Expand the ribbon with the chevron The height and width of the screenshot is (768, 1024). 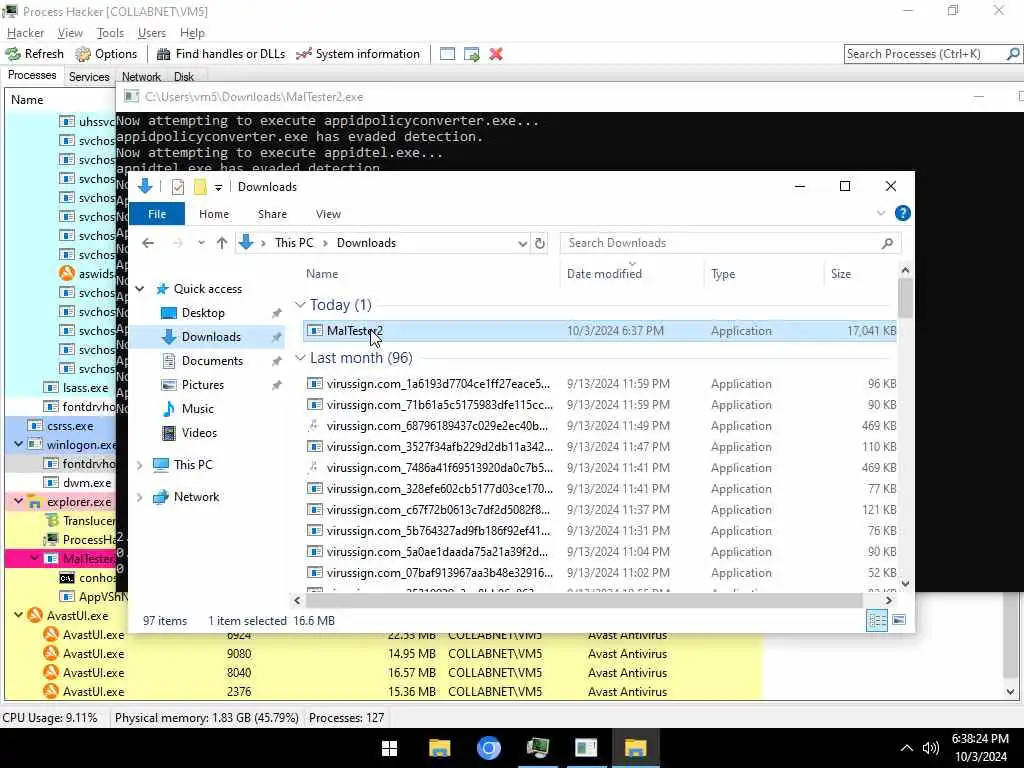[880, 214]
